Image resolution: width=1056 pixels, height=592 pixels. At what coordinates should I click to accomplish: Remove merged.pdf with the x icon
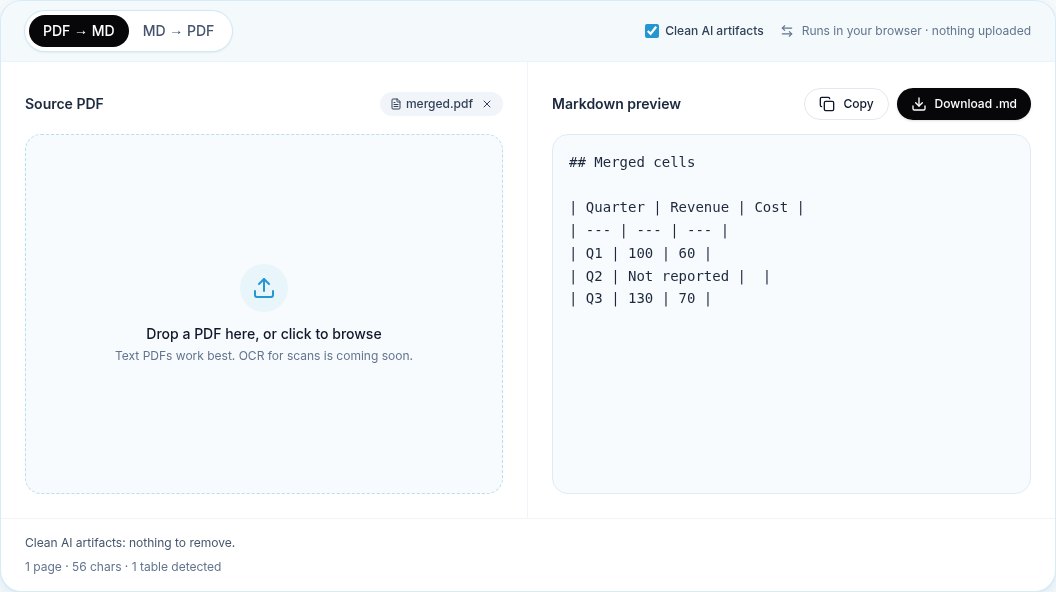pyautogui.click(x=487, y=104)
